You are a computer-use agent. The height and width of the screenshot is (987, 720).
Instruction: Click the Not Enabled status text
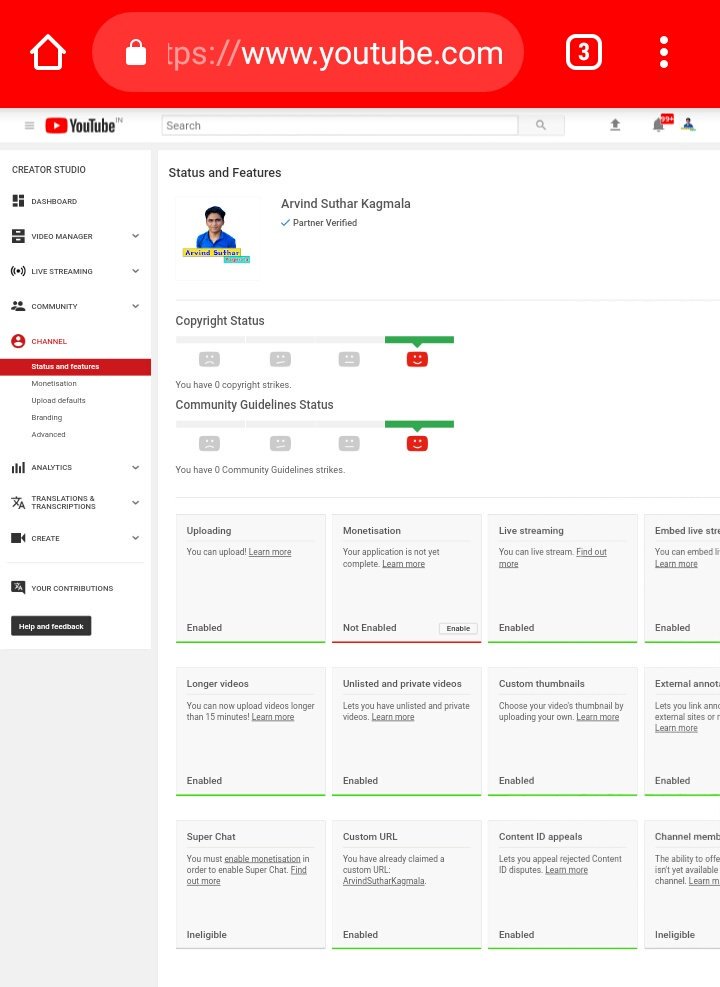click(369, 628)
